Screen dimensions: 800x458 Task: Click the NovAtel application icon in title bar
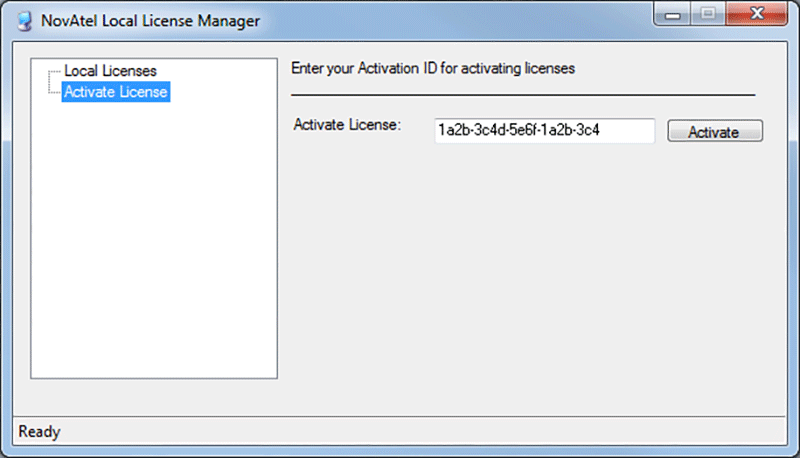coord(24,21)
